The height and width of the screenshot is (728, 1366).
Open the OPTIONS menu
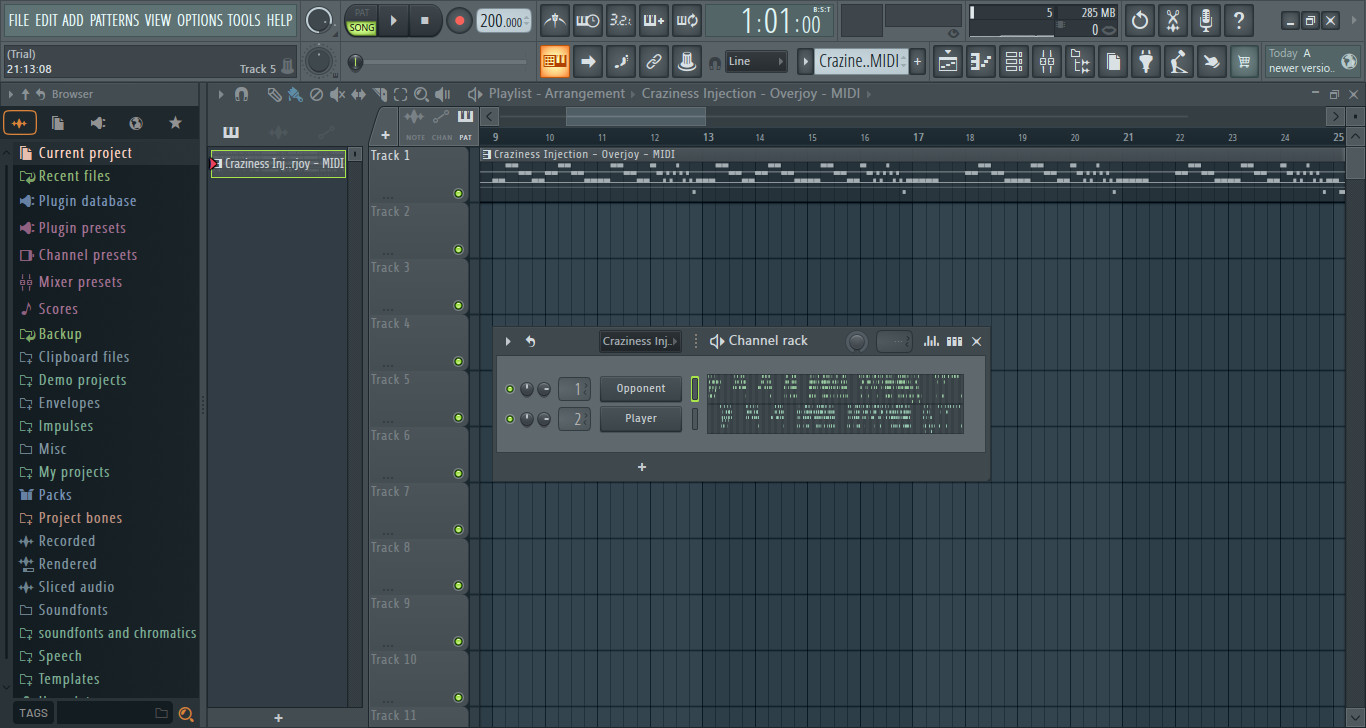pos(200,19)
